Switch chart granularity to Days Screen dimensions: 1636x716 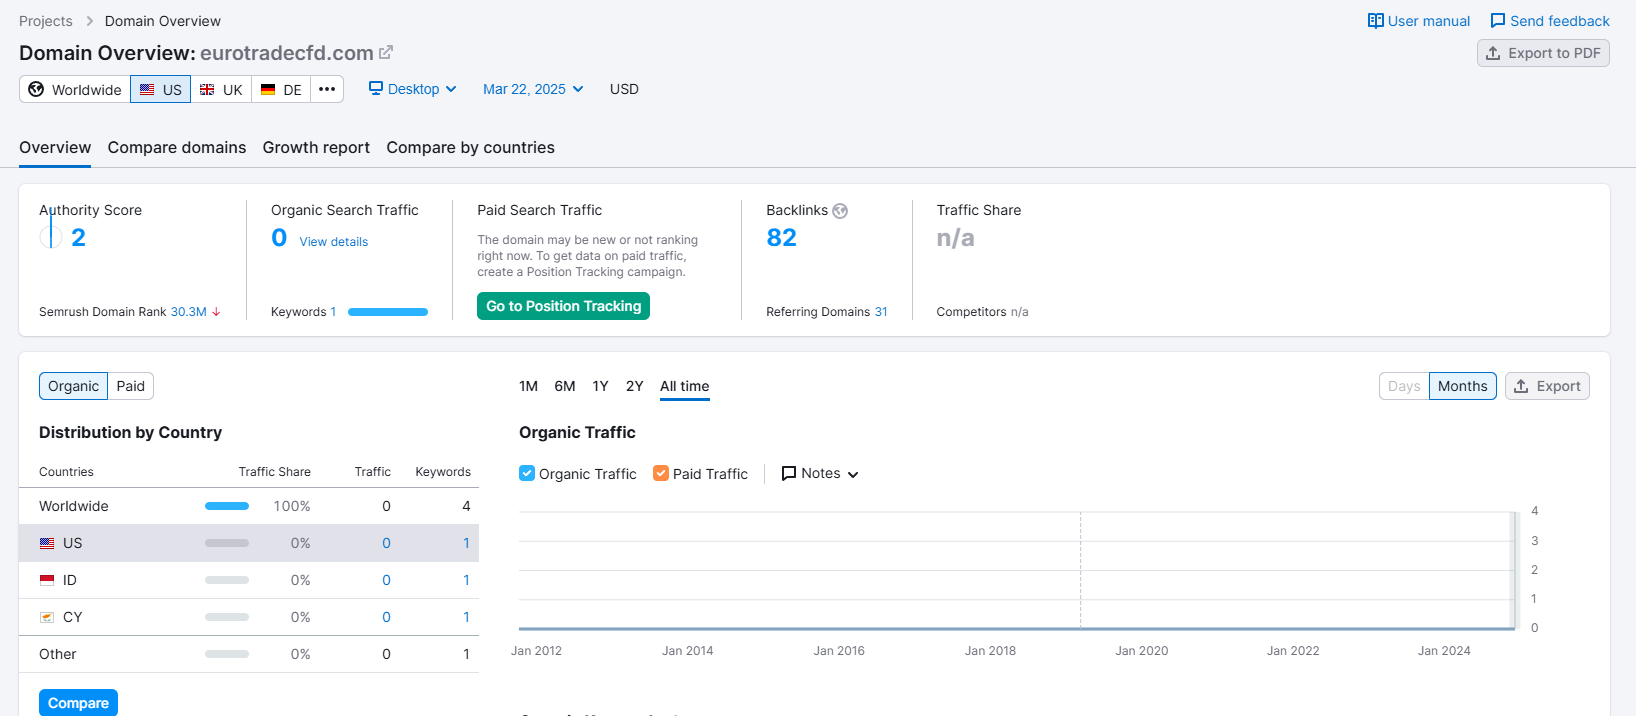[x=1404, y=386]
